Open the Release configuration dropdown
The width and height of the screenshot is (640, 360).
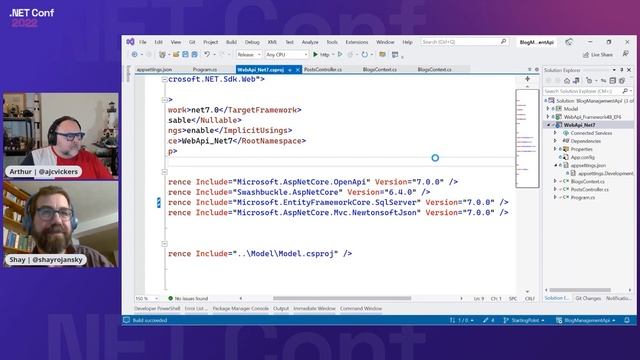click(249, 54)
